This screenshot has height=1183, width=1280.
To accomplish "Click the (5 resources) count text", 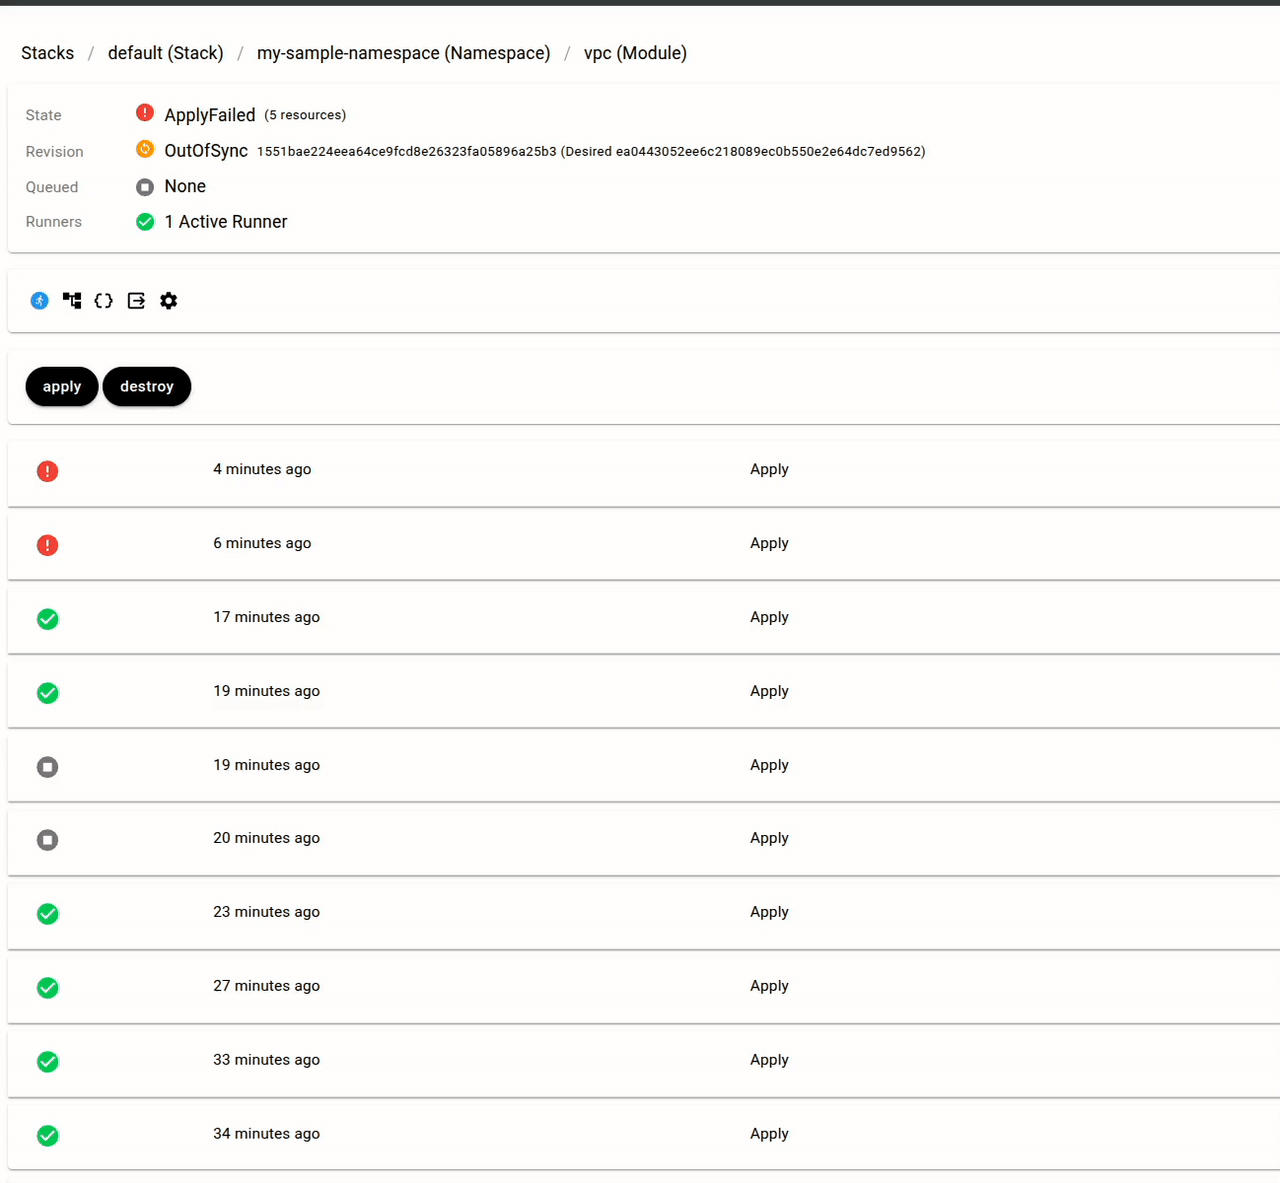I will (305, 115).
